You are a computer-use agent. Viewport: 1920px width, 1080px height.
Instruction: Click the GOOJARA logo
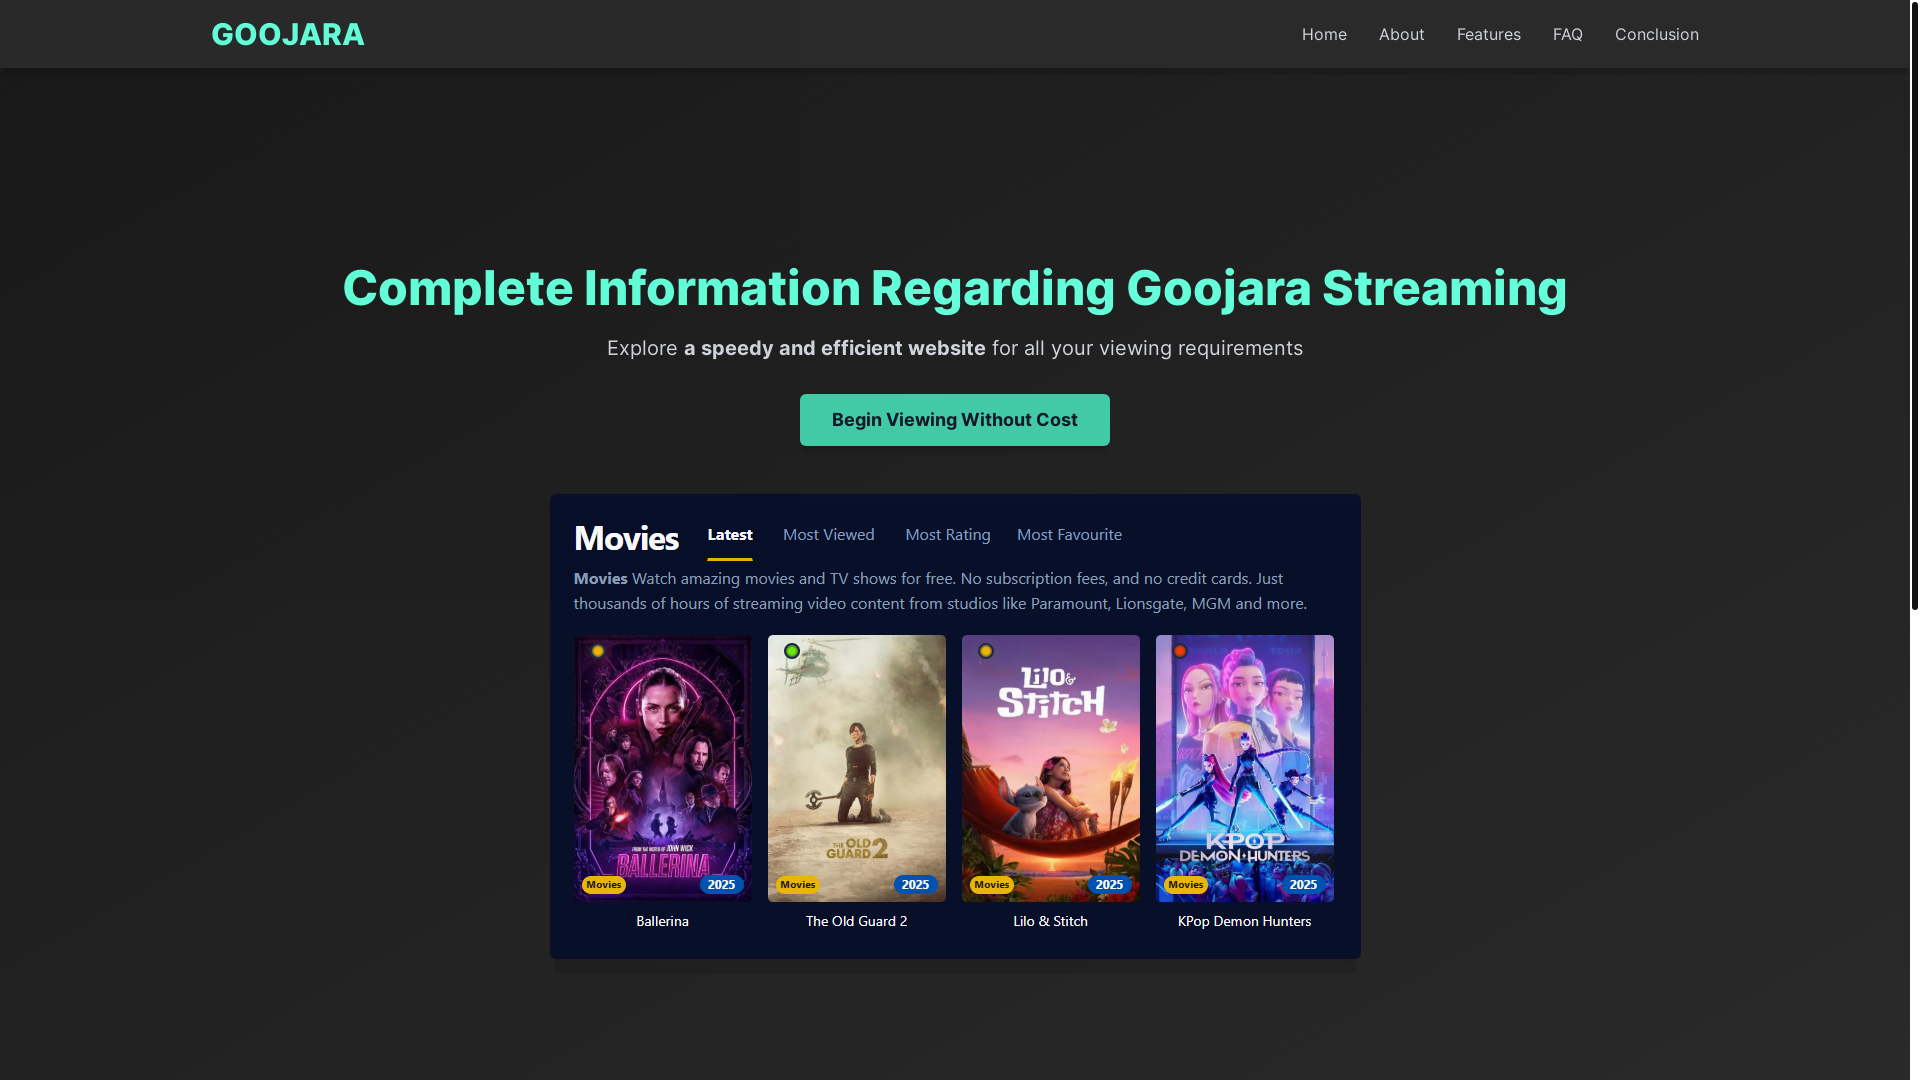[x=288, y=34]
